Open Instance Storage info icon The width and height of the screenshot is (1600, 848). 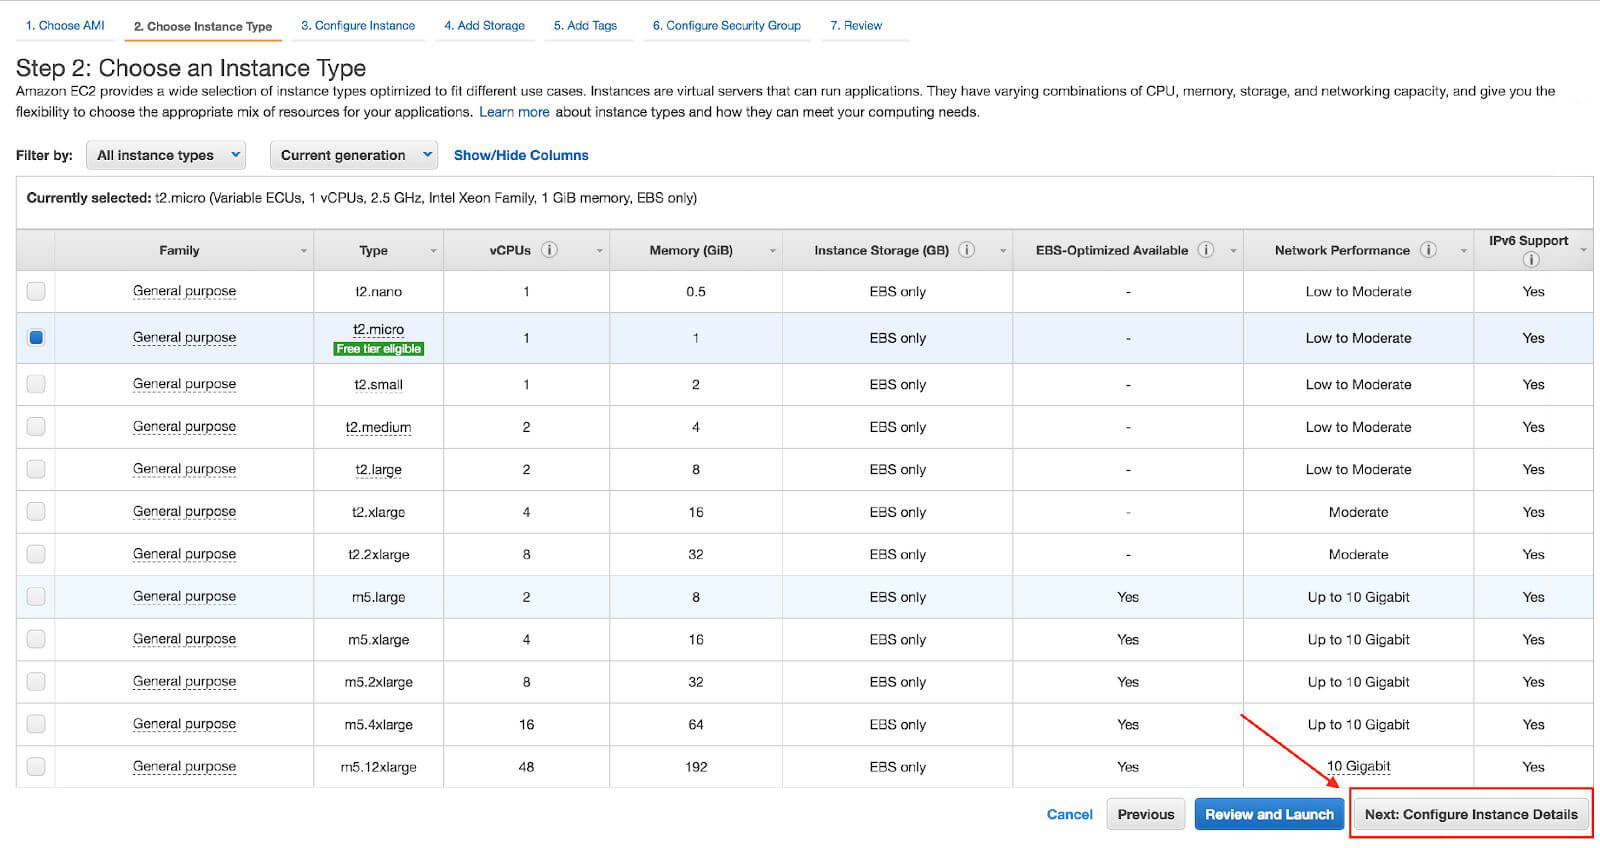point(966,250)
